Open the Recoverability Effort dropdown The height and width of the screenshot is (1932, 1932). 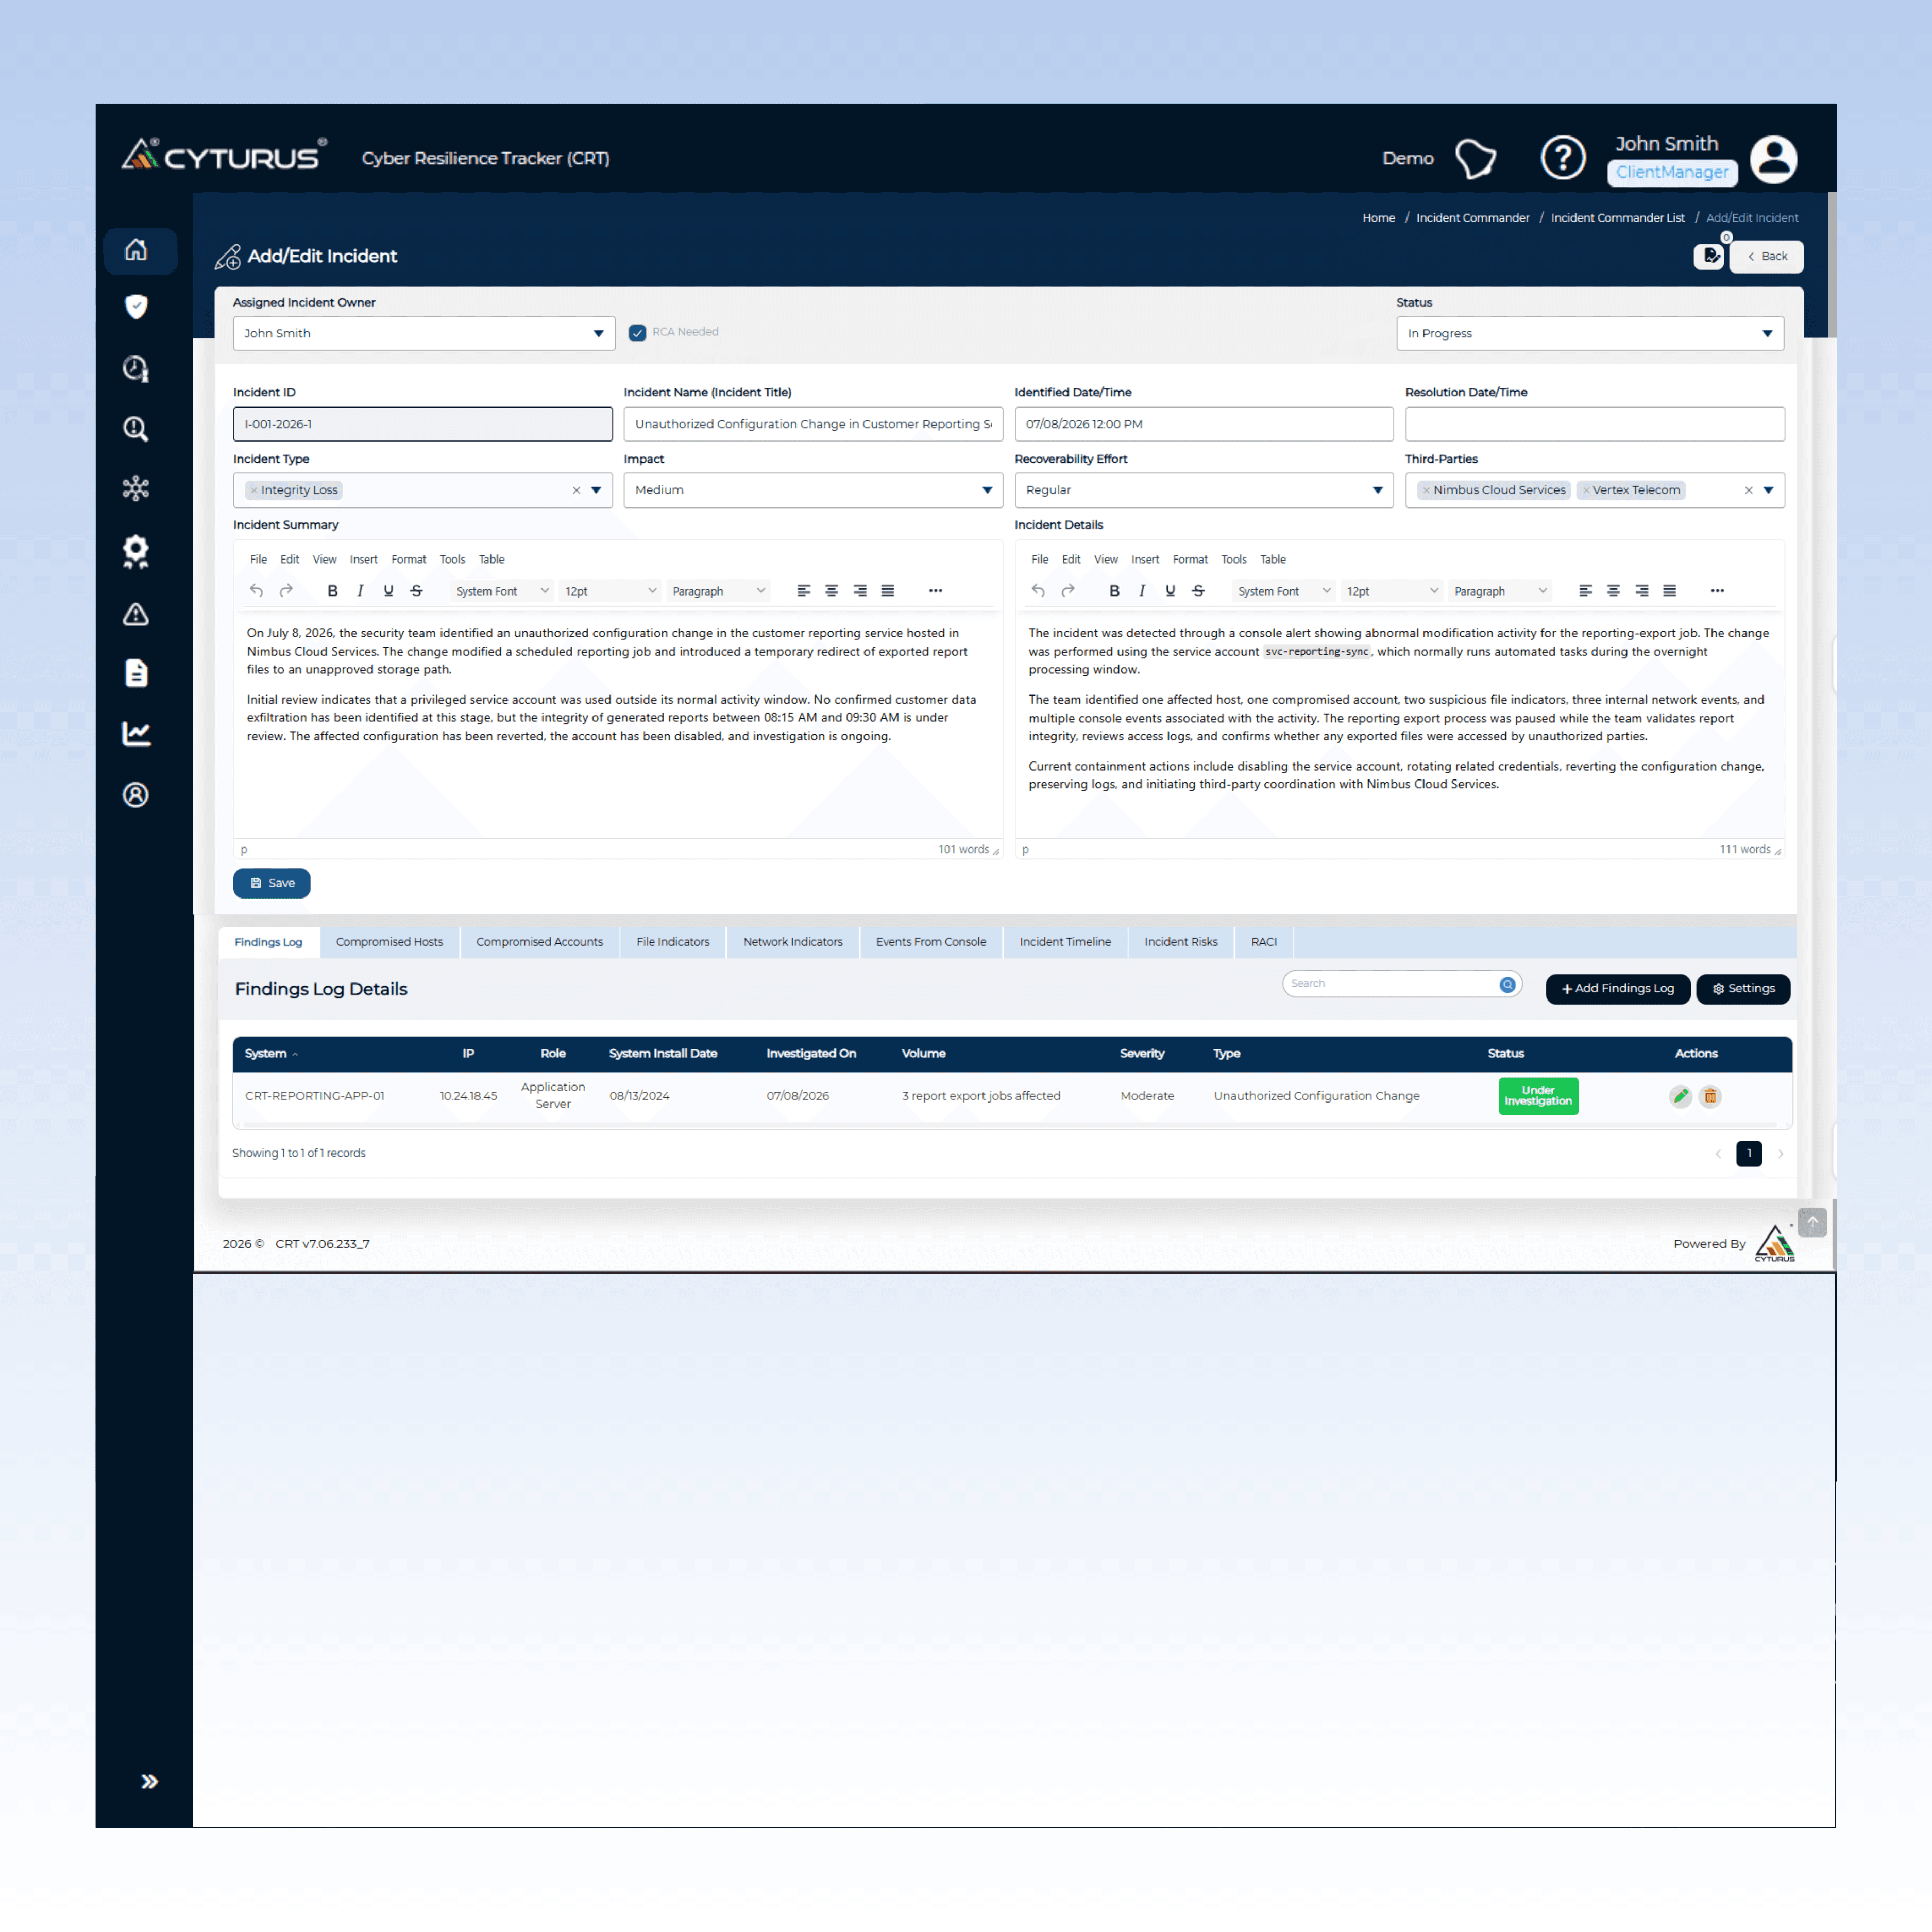click(x=1204, y=490)
